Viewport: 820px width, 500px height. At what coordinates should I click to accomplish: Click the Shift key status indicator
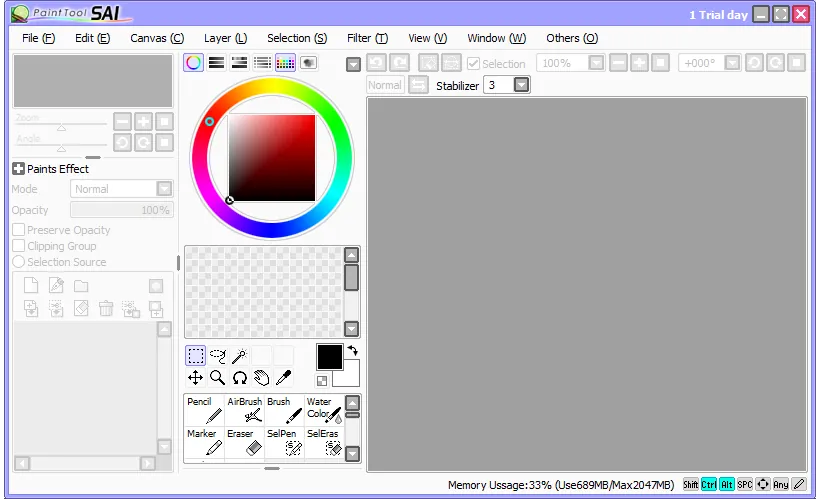click(690, 484)
